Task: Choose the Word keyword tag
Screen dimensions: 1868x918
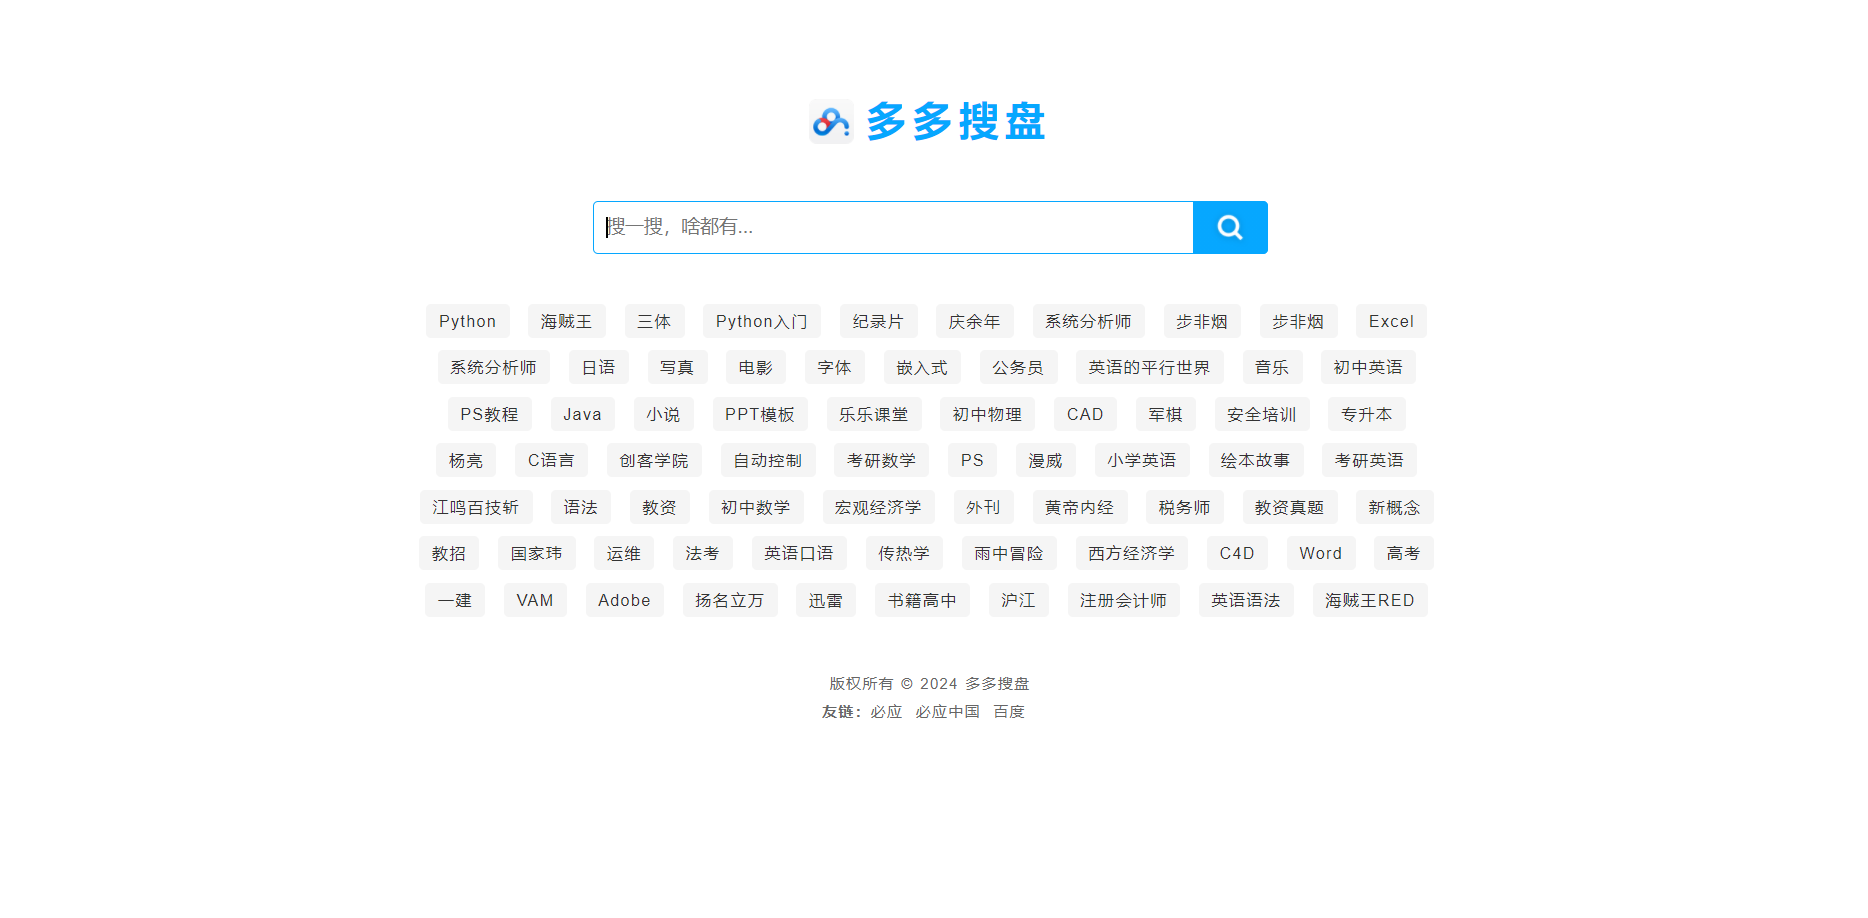Action: click(1320, 553)
